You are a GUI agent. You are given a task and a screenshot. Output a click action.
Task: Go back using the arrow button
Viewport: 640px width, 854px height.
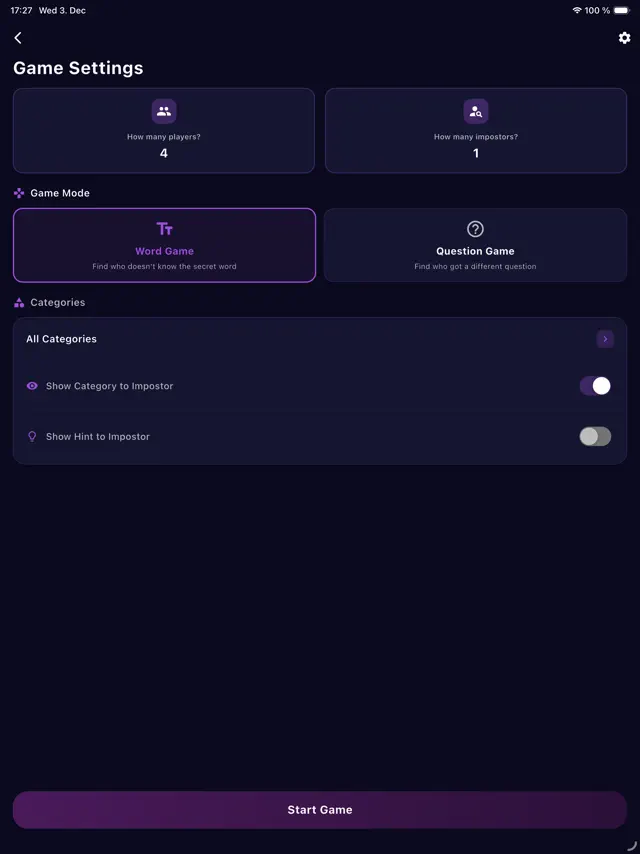(17, 38)
